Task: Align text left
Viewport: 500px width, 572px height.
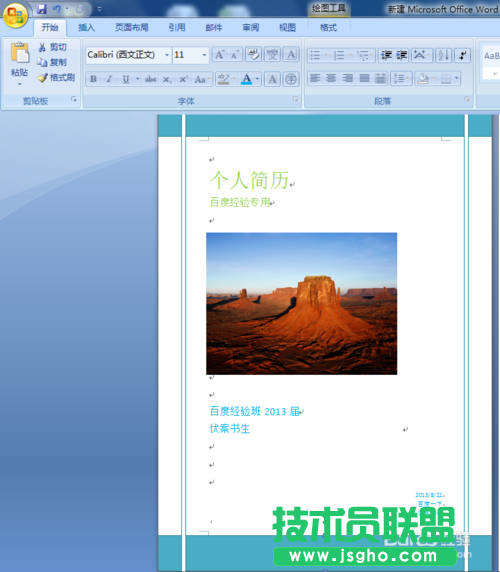Action: [x=315, y=78]
